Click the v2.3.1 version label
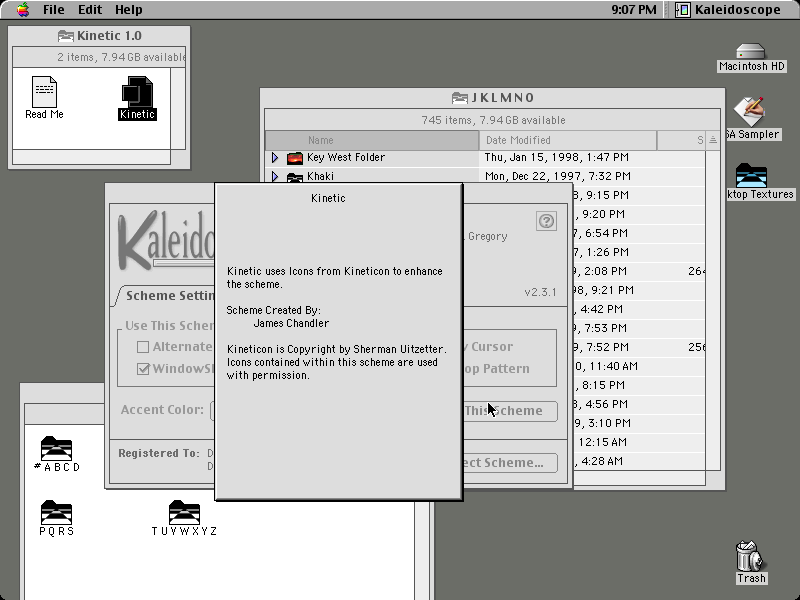This screenshot has width=800, height=600. [x=540, y=292]
